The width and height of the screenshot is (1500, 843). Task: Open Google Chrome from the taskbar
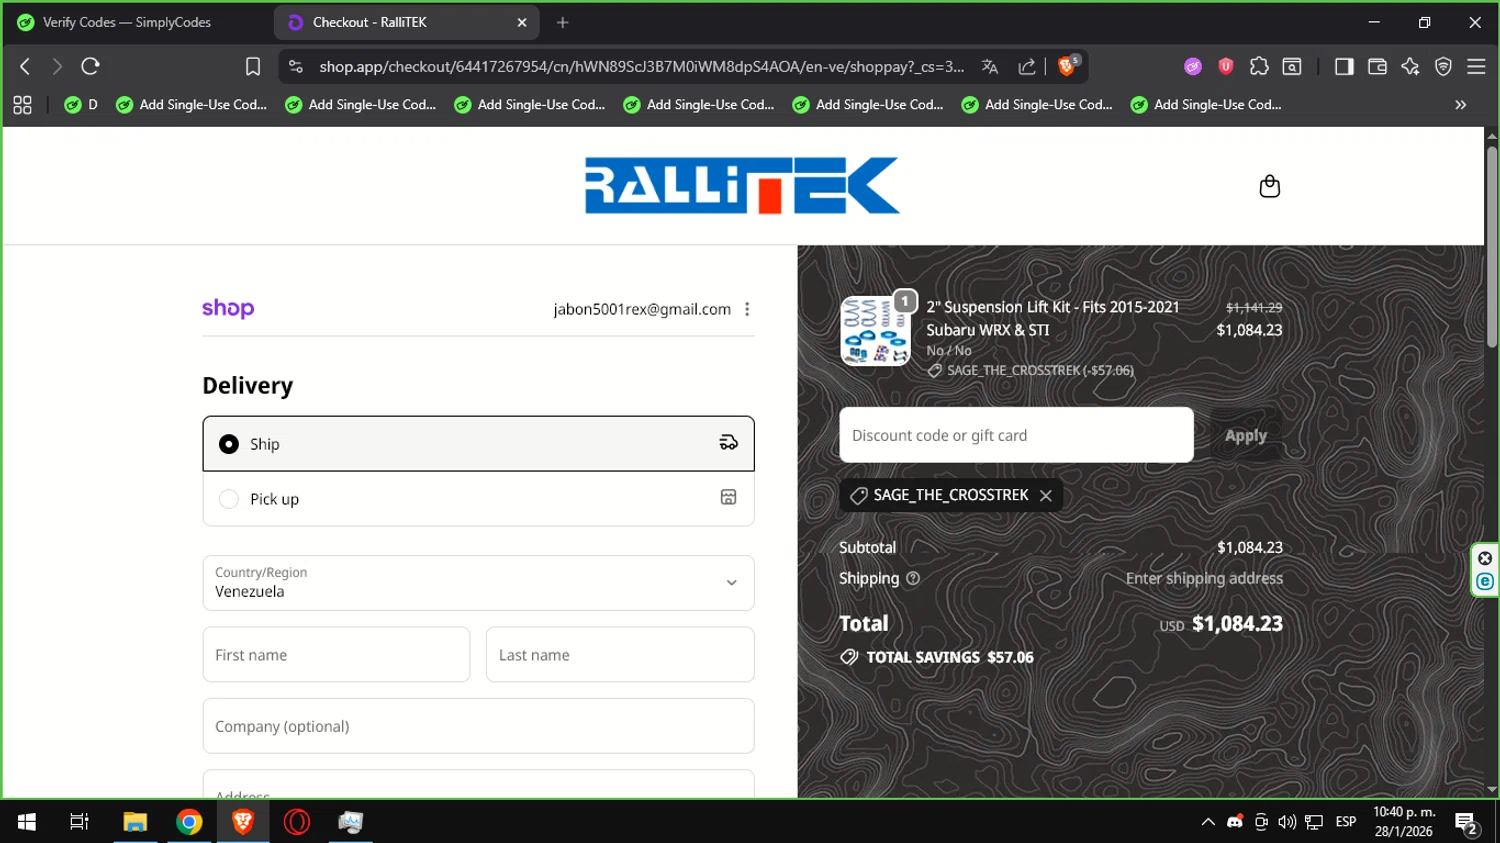pos(189,822)
